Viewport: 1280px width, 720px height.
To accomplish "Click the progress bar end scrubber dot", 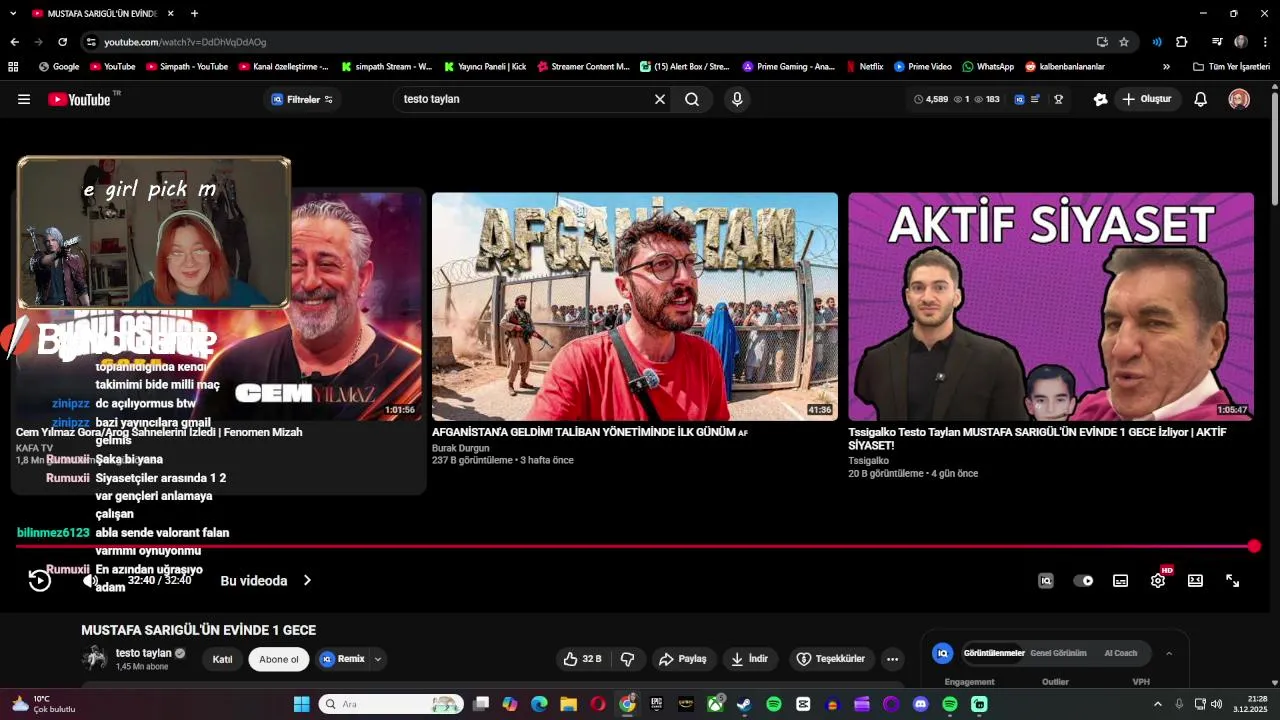I will pos(1254,546).
